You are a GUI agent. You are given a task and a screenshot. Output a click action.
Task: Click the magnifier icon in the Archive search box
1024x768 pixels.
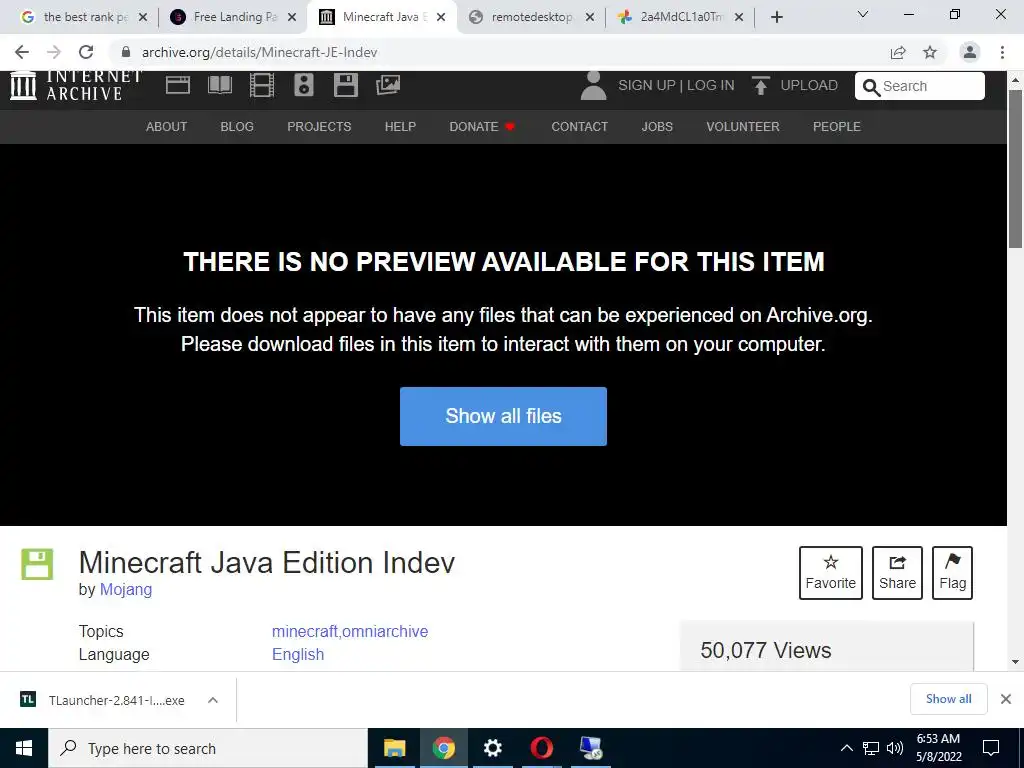coord(871,87)
